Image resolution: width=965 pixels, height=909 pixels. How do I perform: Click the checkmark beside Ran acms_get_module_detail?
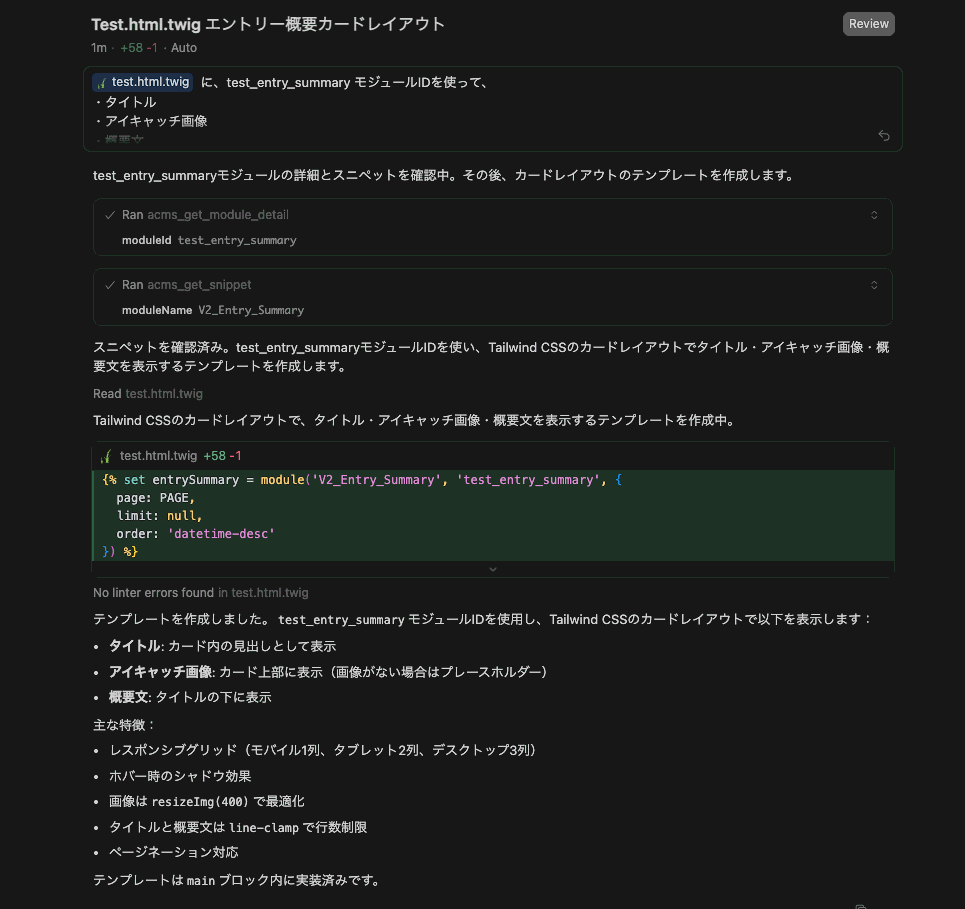110,214
